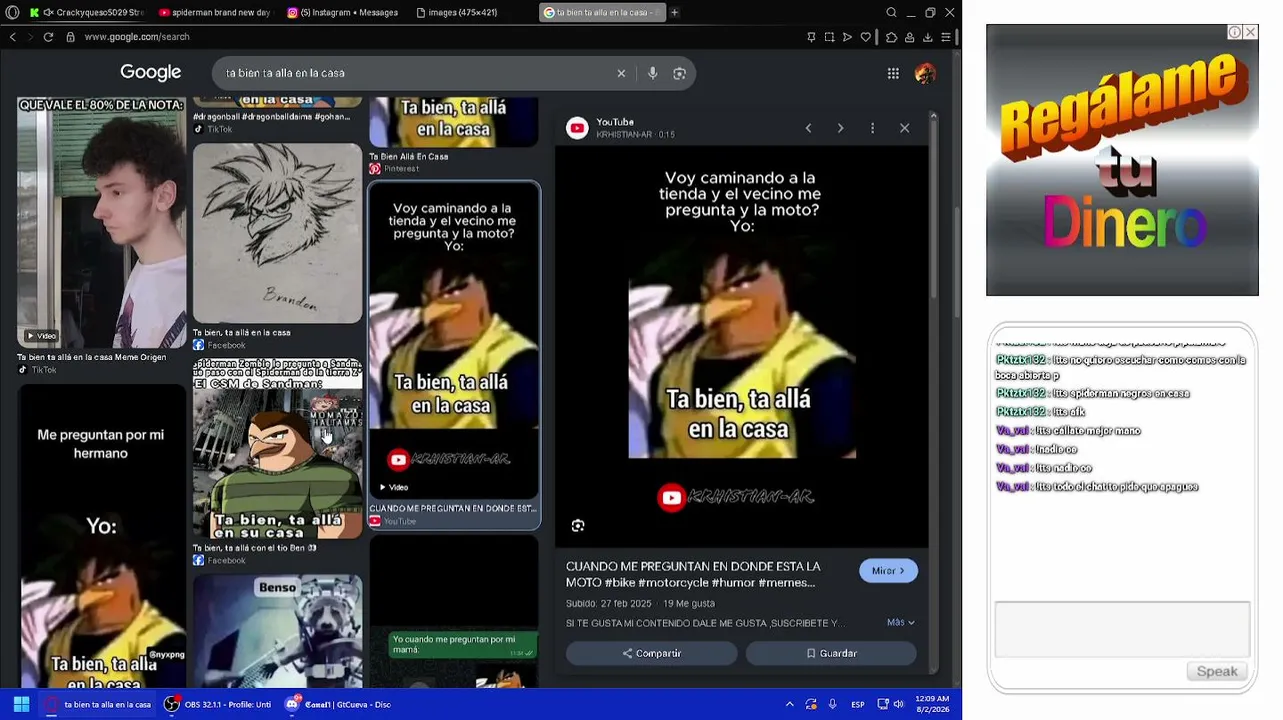Open the TikTok video thumbnail of boy
1283x720 pixels.
101,222
